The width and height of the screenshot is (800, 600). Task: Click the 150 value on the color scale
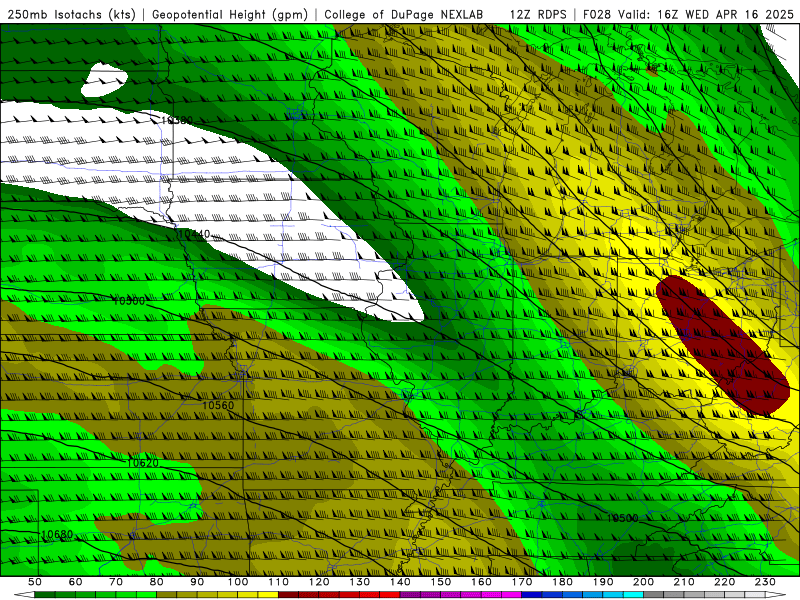point(441,582)
